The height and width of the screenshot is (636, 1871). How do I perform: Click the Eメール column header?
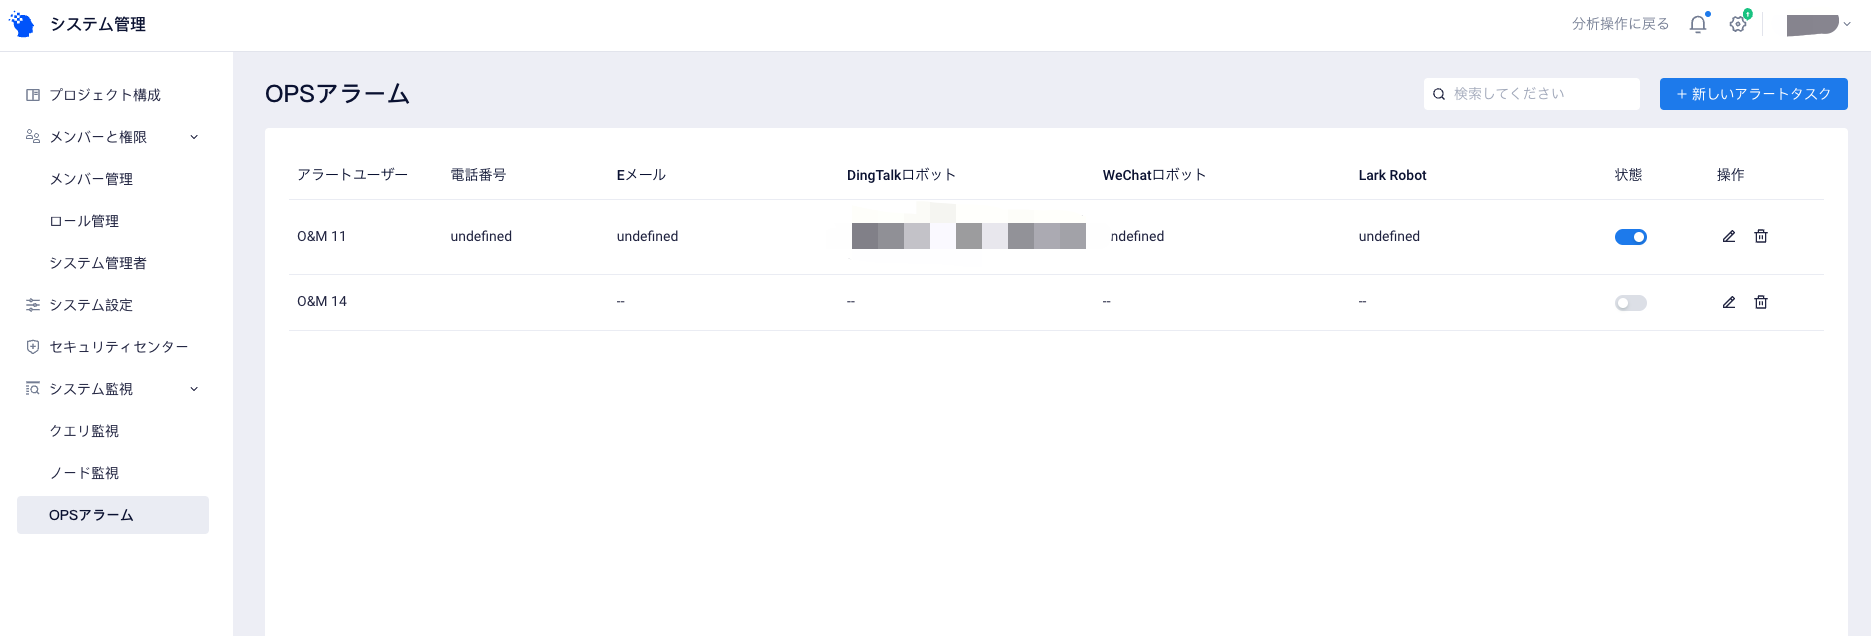click(x=641, y=175)
